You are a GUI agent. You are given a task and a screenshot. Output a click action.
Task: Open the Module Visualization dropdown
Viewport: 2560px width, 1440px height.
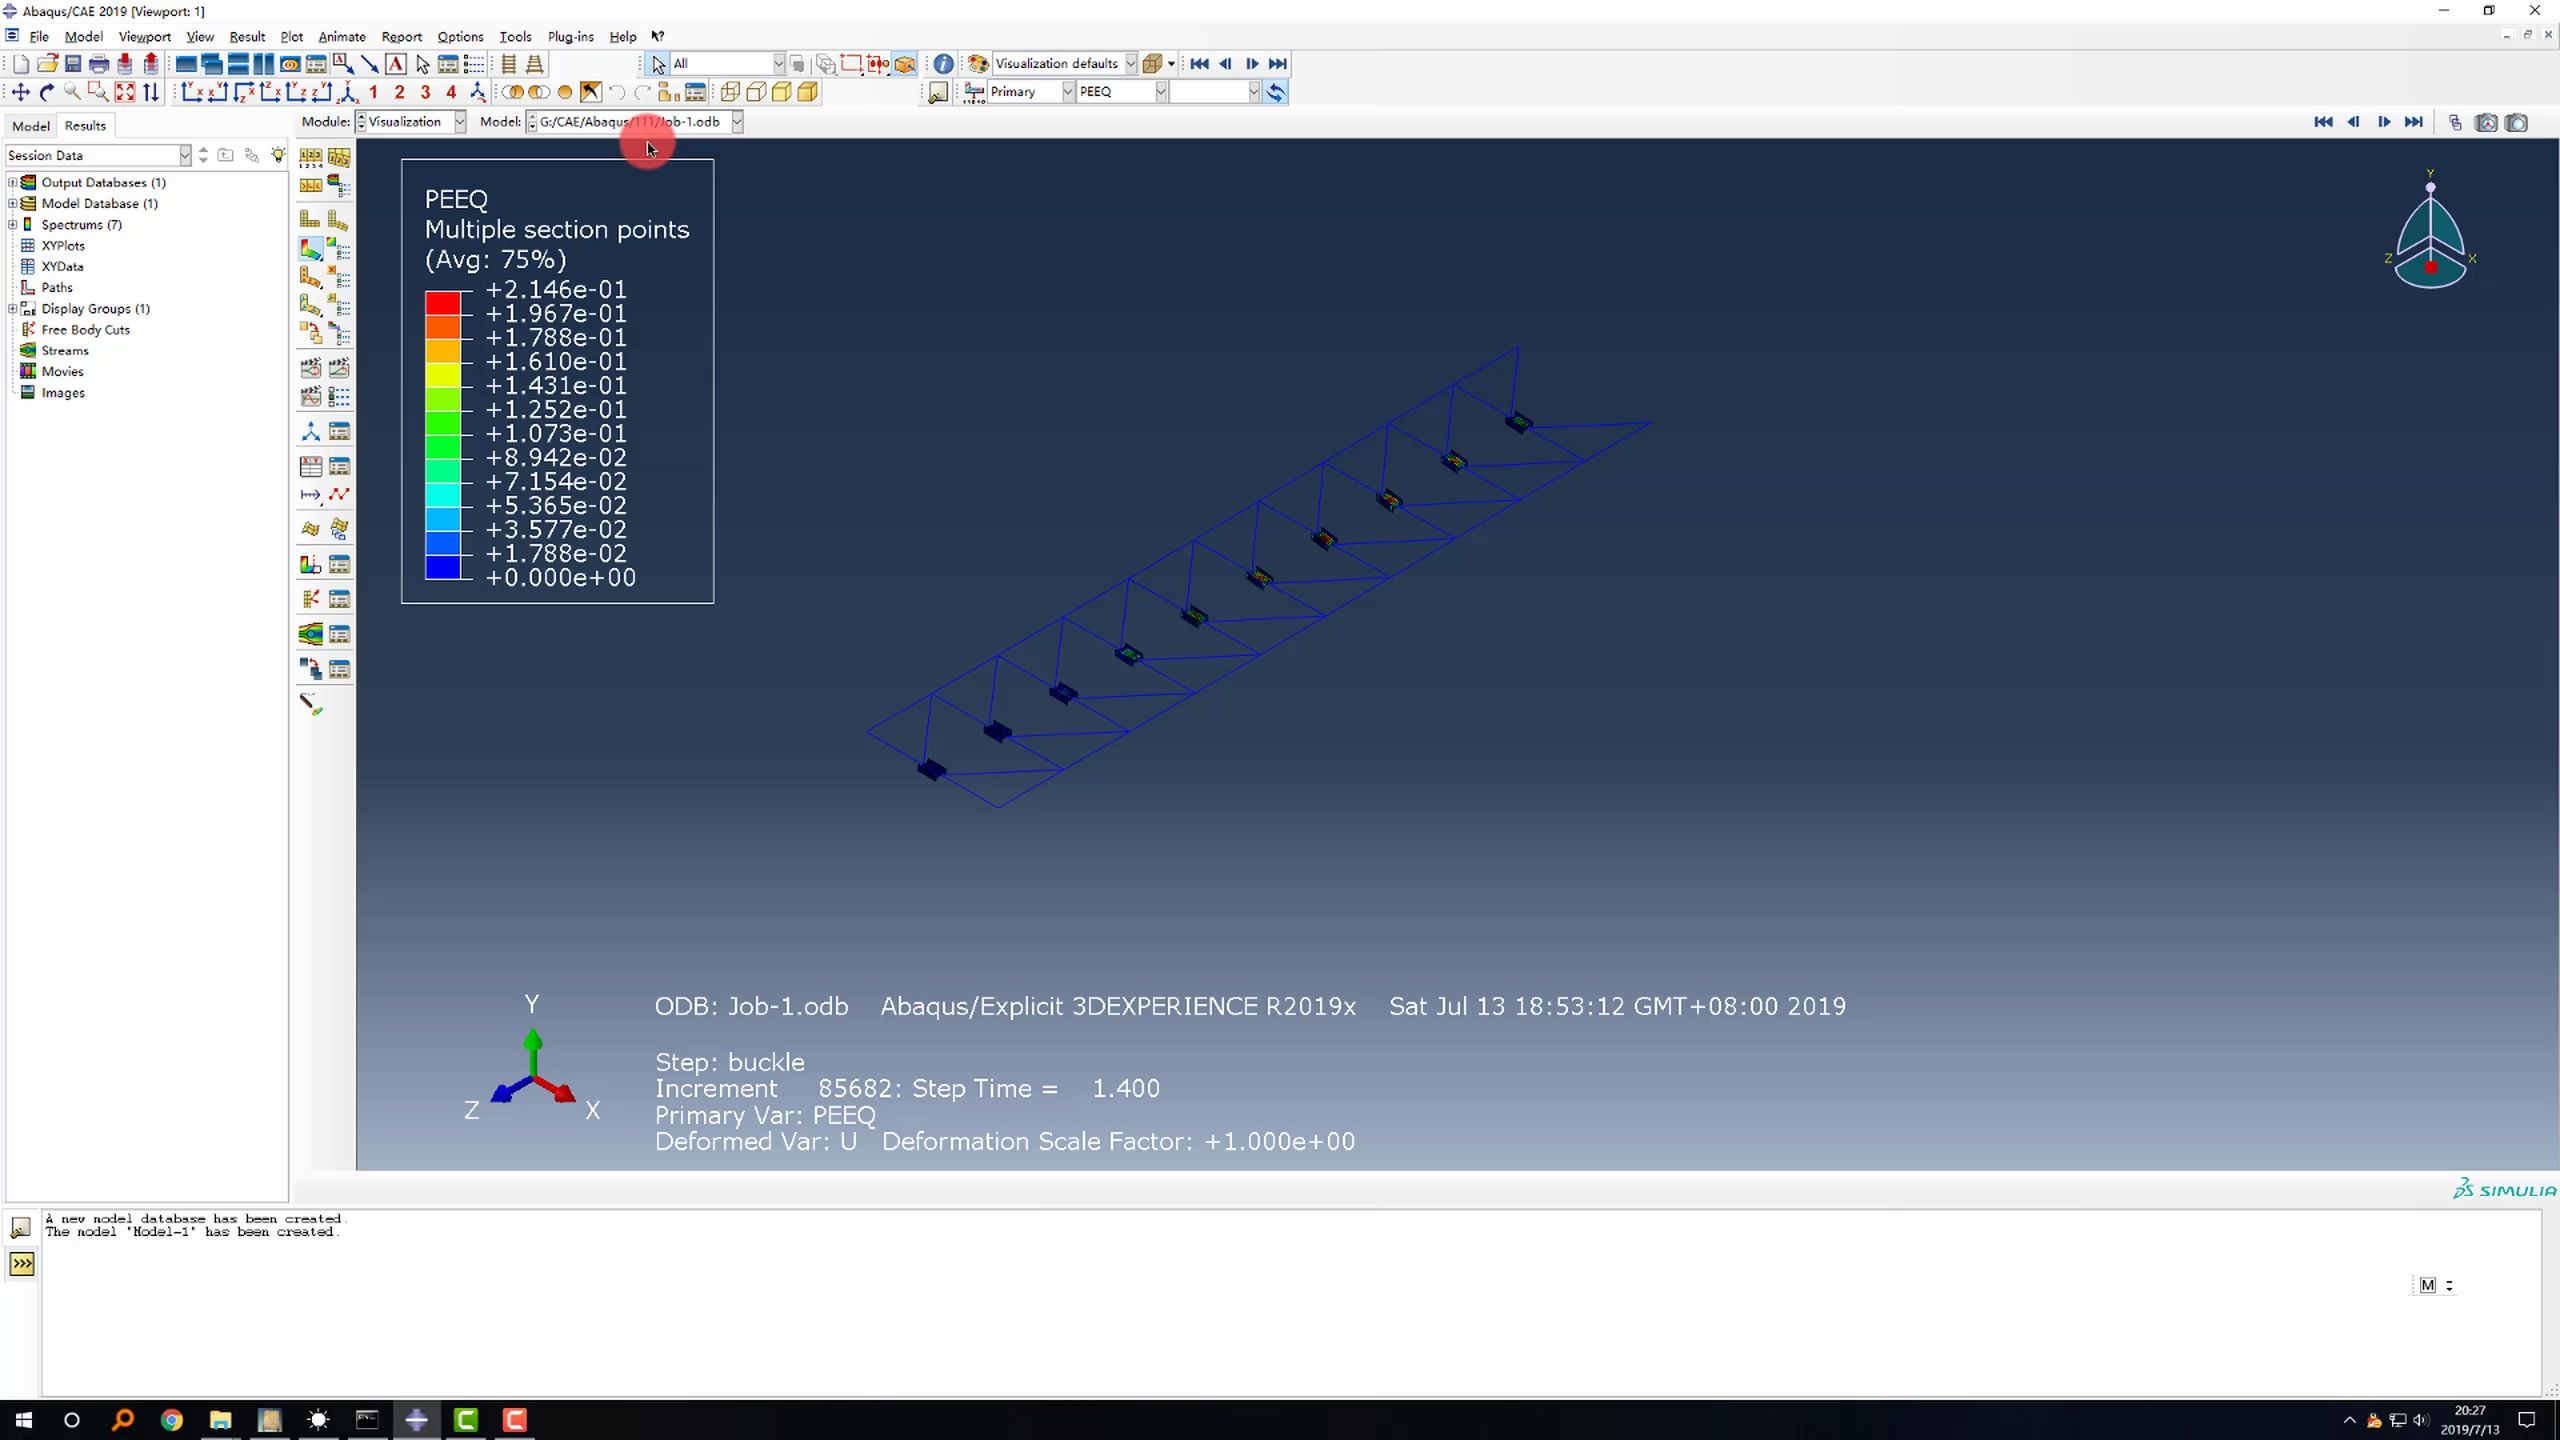click(459, 122)
